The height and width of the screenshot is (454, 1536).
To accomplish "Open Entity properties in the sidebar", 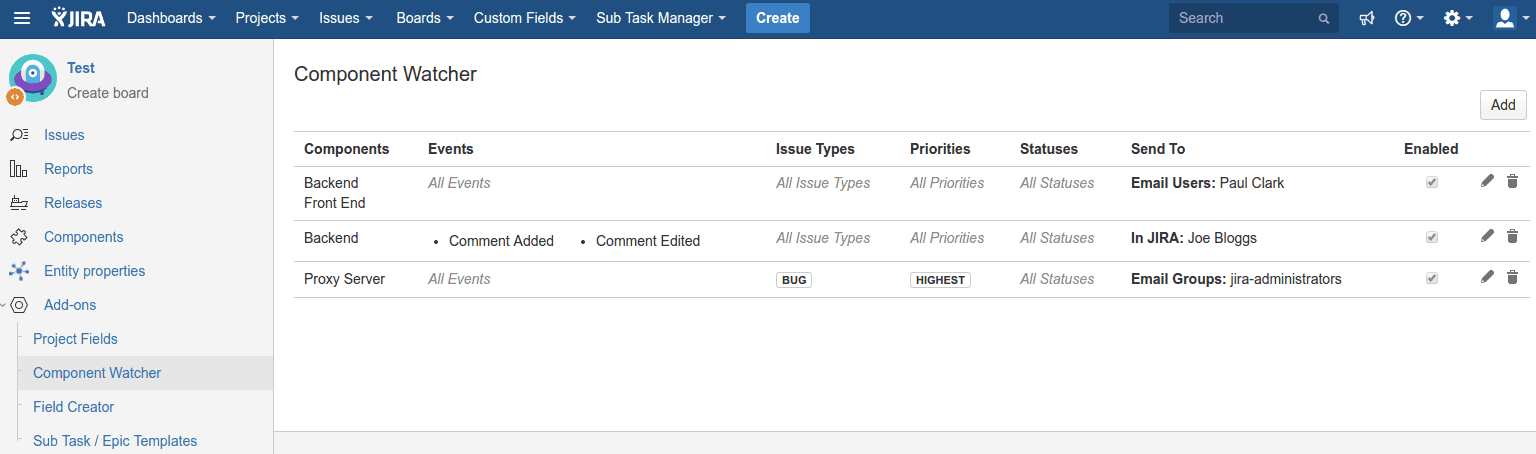I will click(94, 271).
